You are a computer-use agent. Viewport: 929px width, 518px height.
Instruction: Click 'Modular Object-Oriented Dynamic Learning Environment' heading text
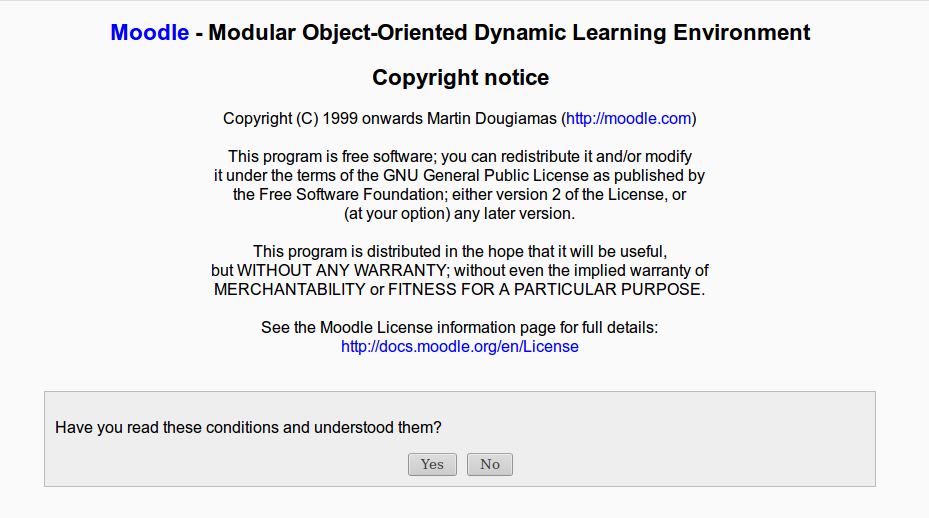(509, 33)
